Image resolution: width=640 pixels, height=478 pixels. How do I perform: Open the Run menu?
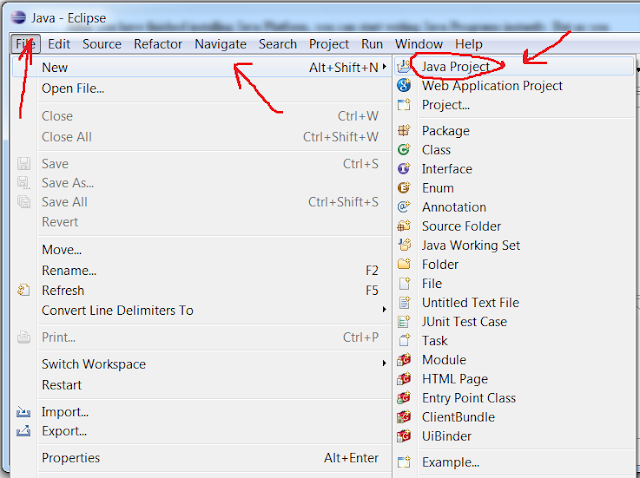pos(372,44)
